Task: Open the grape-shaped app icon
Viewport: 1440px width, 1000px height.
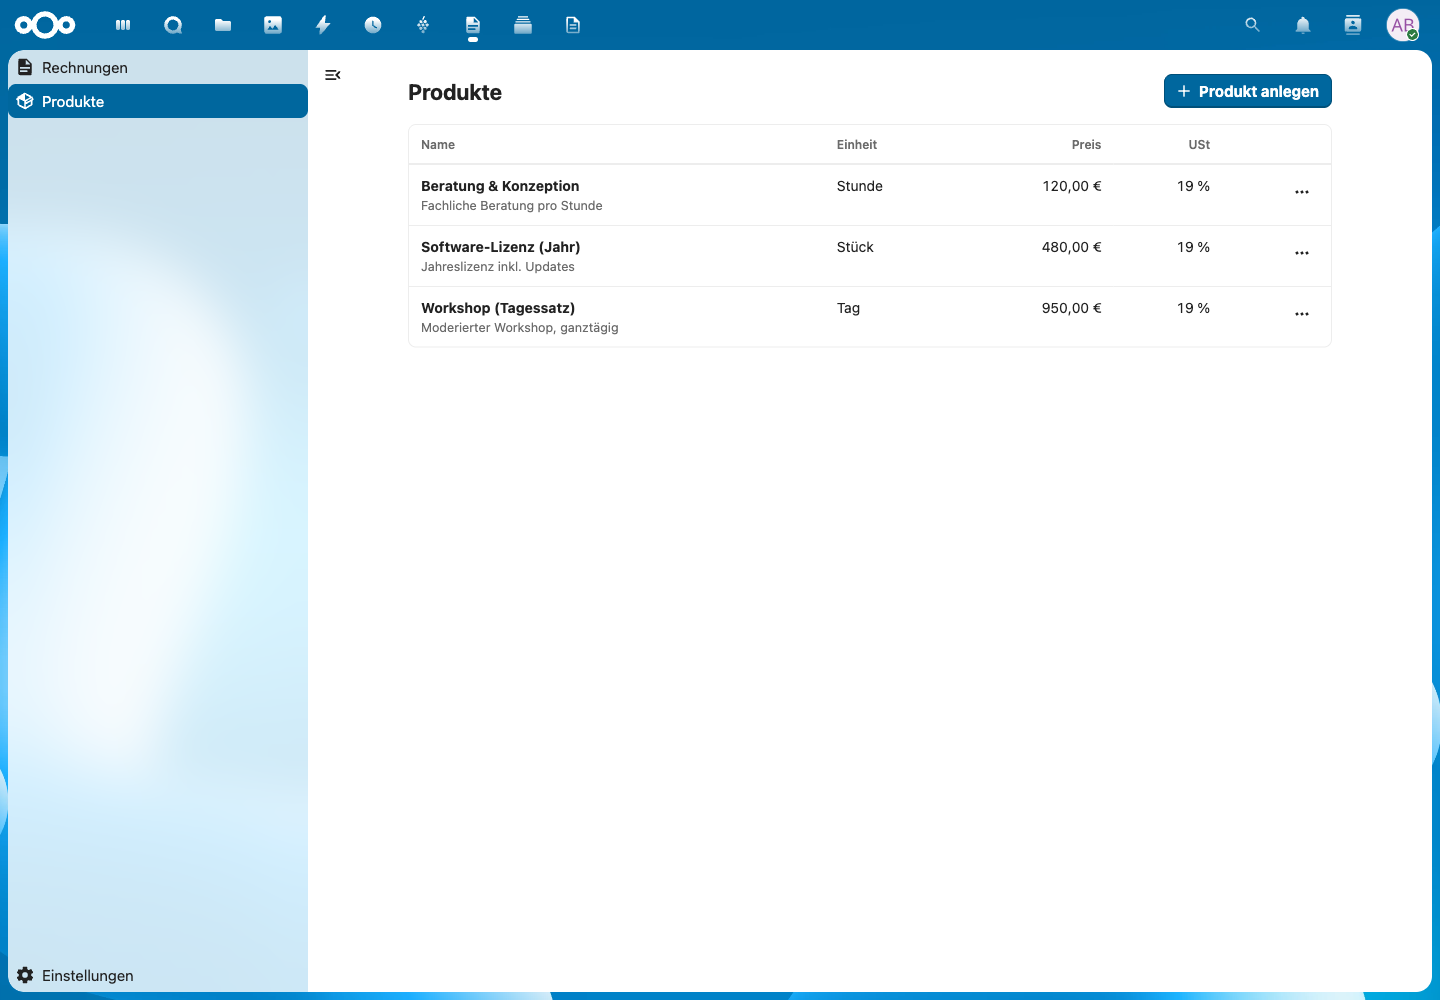Action: click(x=423, y=25)
